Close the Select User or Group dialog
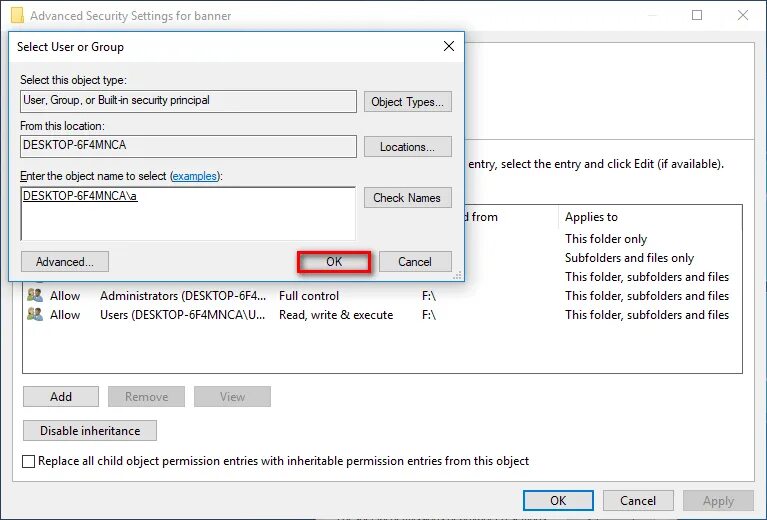The image size is (767, 520). click(x=449, y=46)
